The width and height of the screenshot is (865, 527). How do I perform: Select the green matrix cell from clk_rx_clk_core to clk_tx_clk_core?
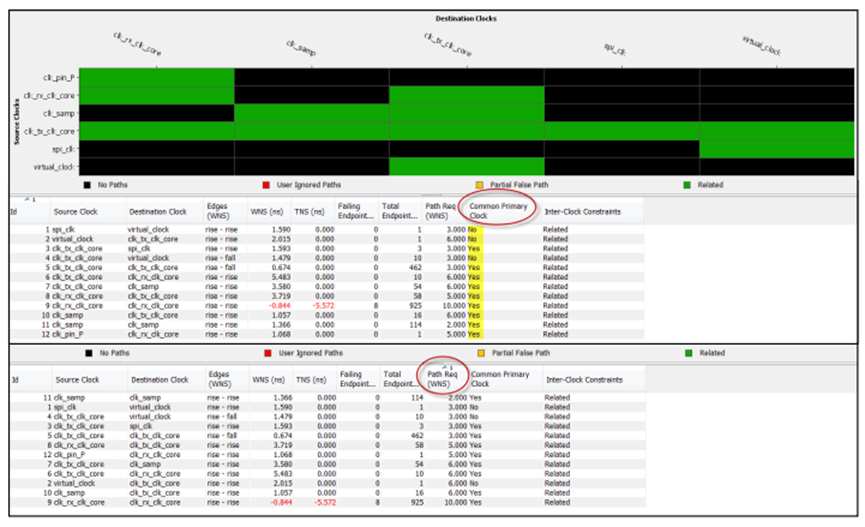coord(467,95)
